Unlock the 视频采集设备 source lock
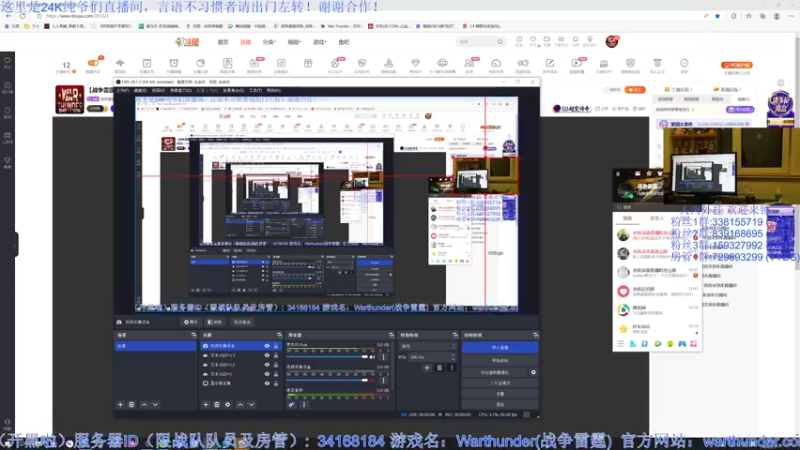 tap(276, 346)
